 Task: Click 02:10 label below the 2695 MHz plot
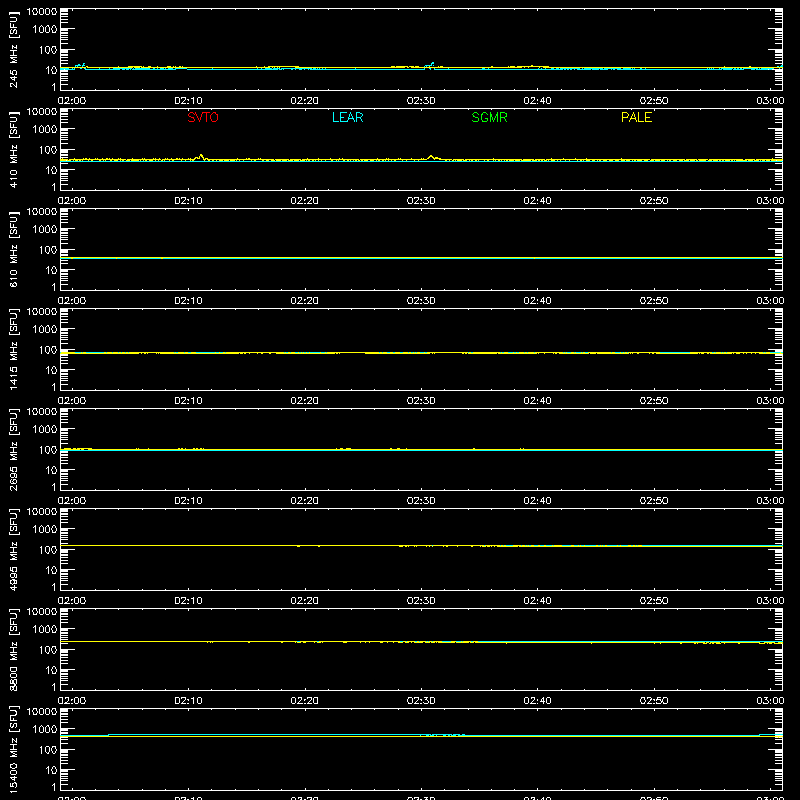pos(188,501)
